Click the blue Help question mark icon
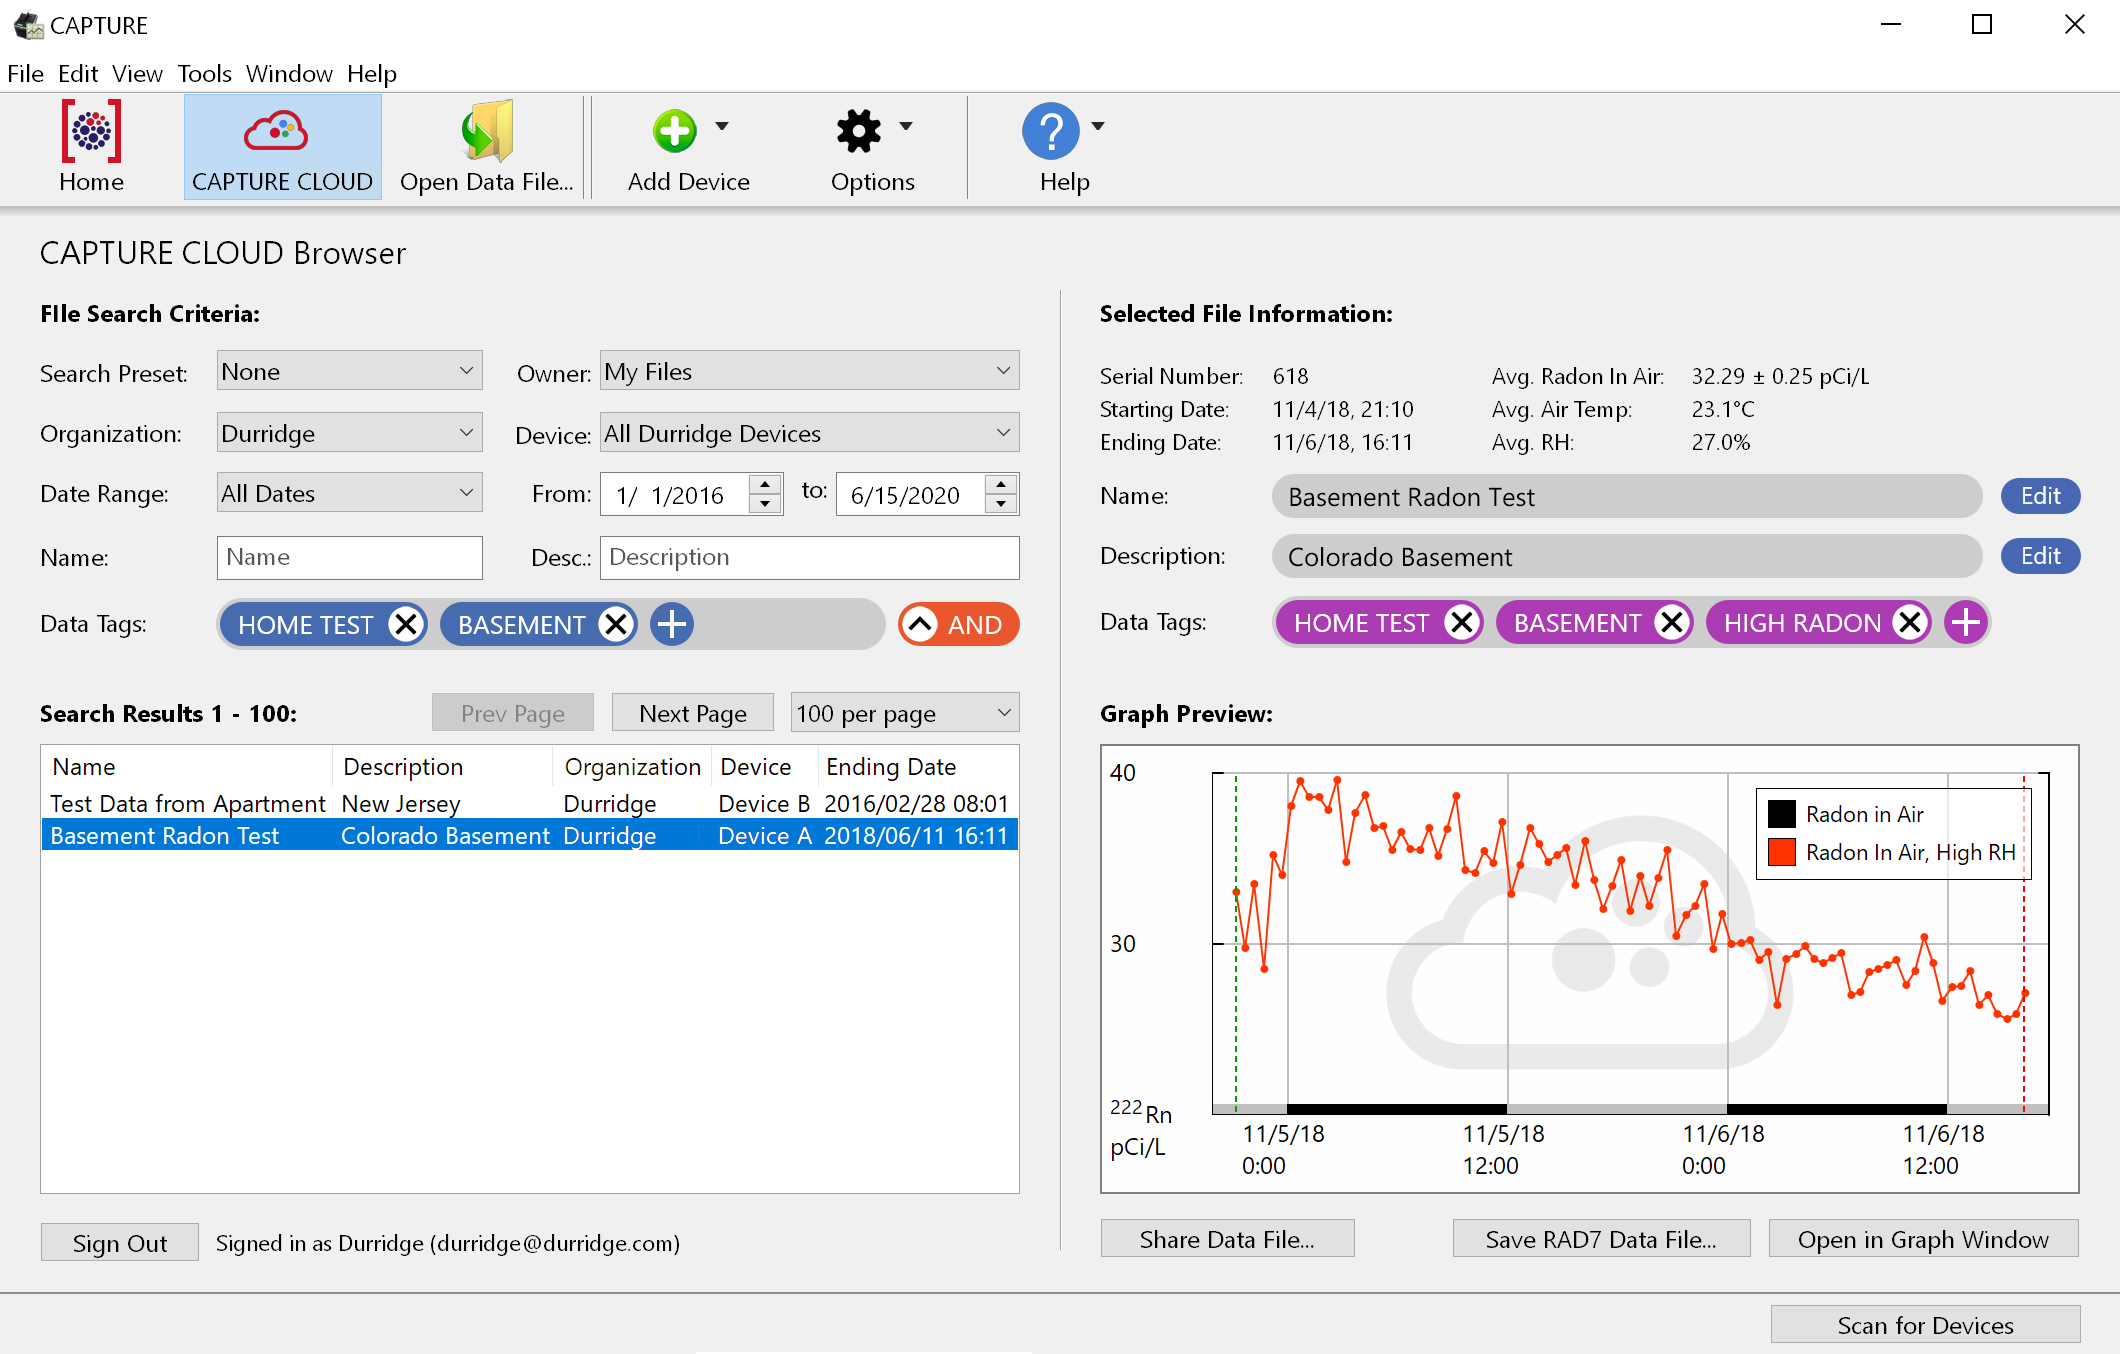The width and height of the screenshot is (2120, 1354). 1050,131
